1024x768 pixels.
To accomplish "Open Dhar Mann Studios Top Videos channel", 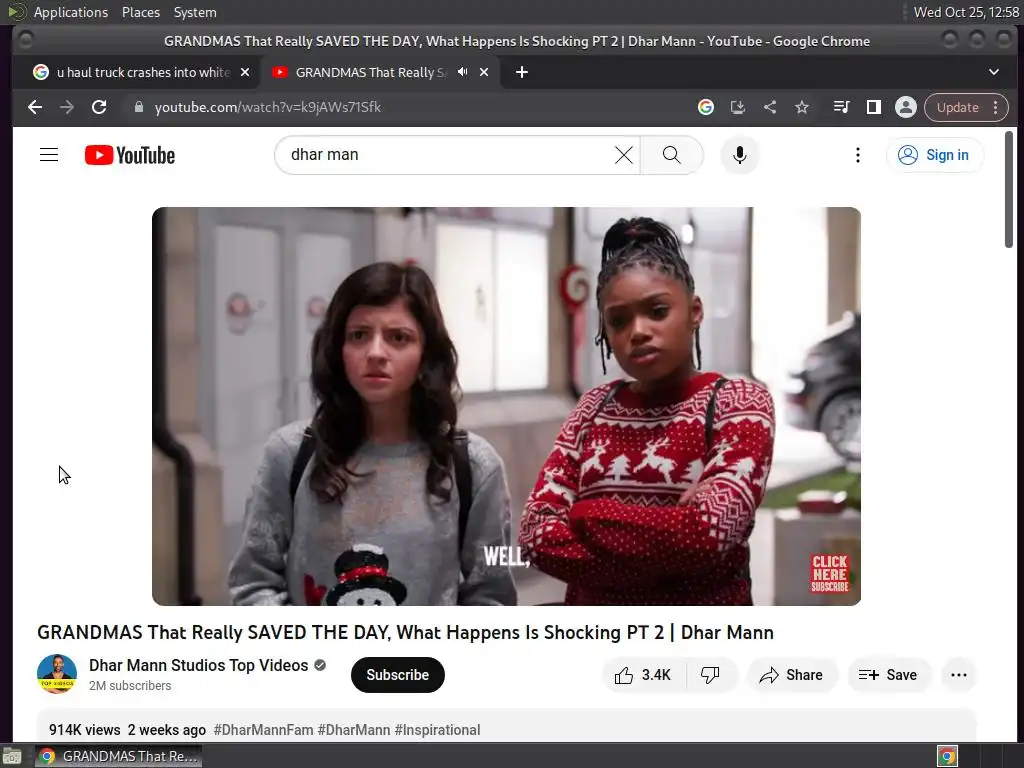I will coord(199,665).
